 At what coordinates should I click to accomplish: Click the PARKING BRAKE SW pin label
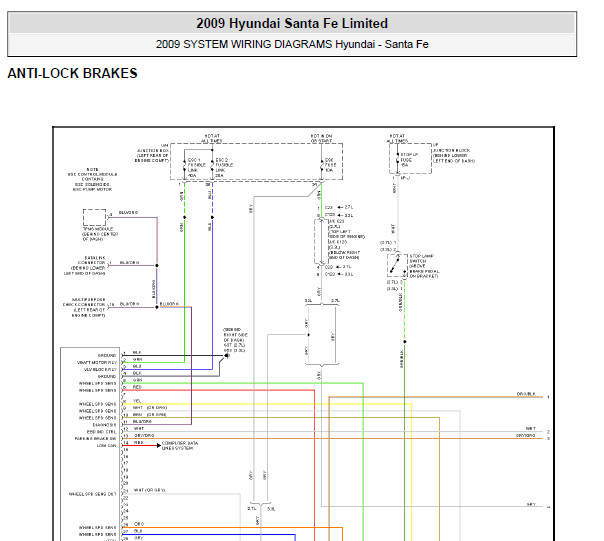[96, 439]
